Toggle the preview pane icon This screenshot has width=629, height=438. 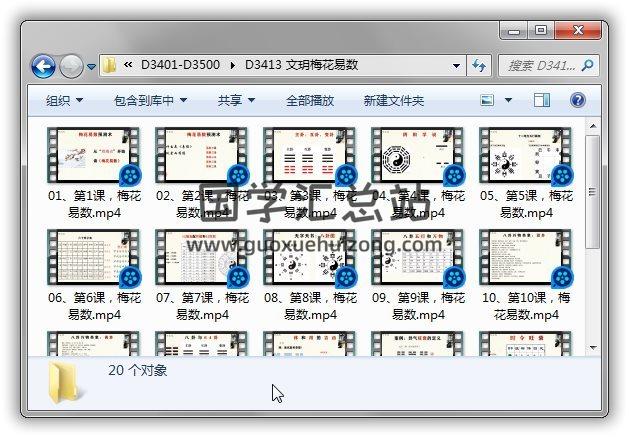[542, 100]
